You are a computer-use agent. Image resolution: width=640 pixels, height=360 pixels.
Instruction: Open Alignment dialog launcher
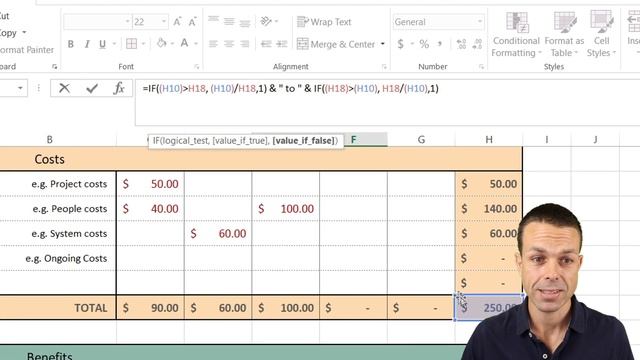pos(384,67)
